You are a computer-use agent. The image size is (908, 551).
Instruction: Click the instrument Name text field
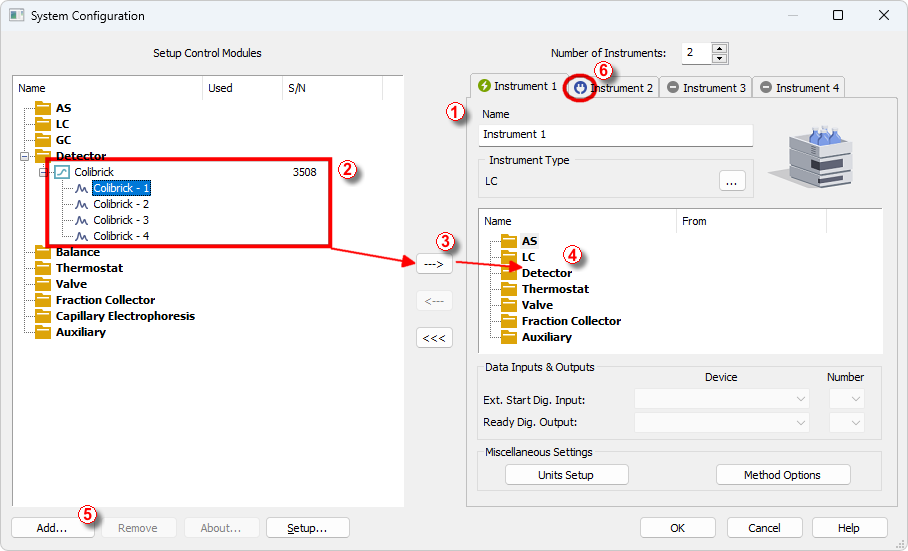point(614,134)
